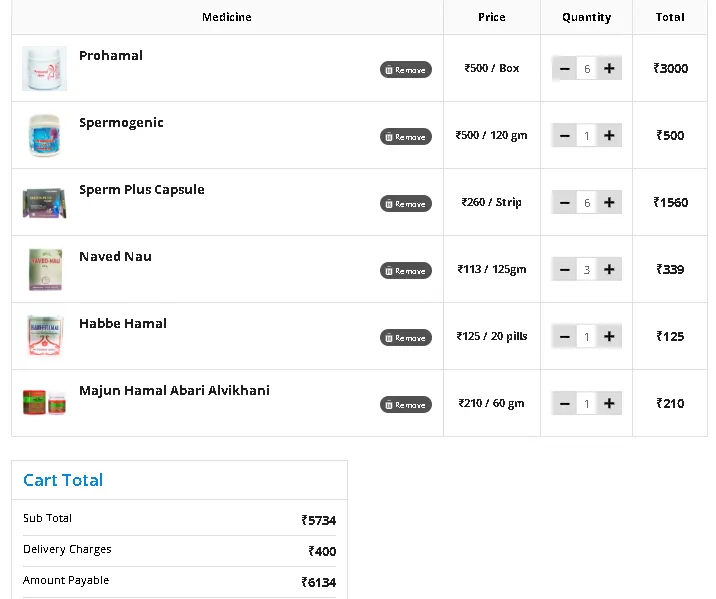Screen dimensions: 716x599
Task: Increase Prohamal quantity with plus button
Action: pyautogui.click(x=609, y=68)
